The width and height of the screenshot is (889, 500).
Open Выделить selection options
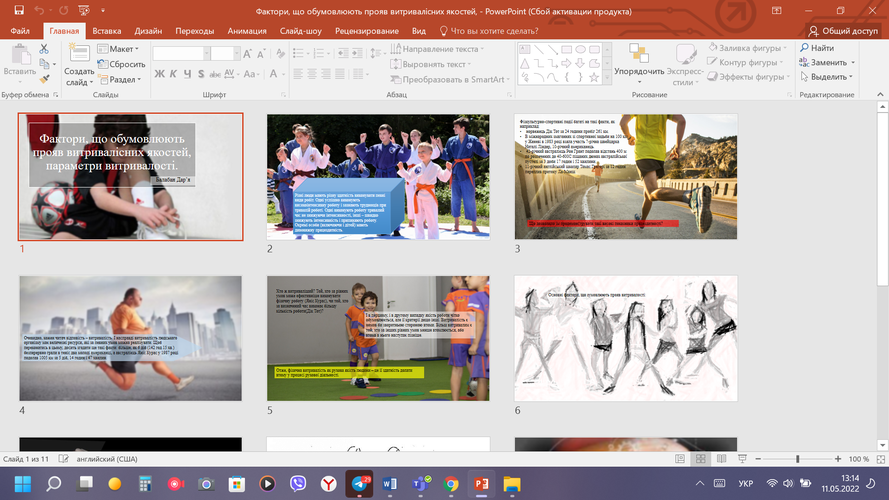[x=826, y=77]
